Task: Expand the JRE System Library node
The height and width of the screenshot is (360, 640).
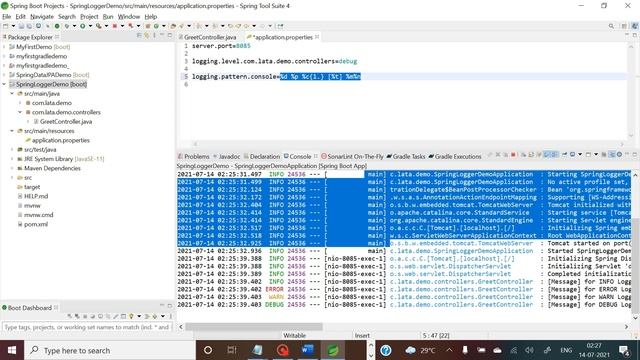Action: point(12,159)
